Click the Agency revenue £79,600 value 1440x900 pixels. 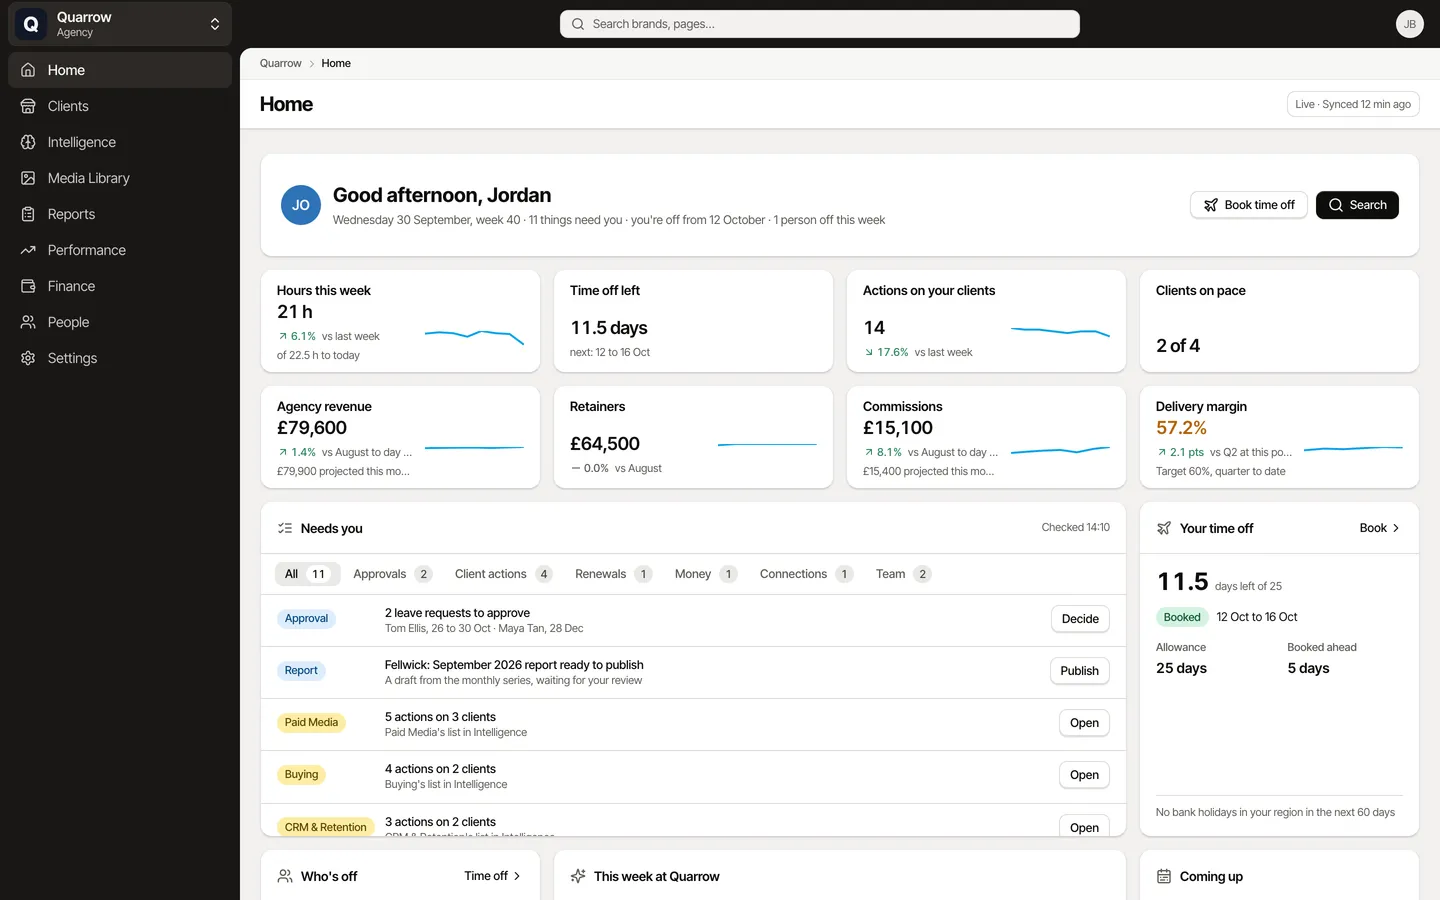[312, 428]
